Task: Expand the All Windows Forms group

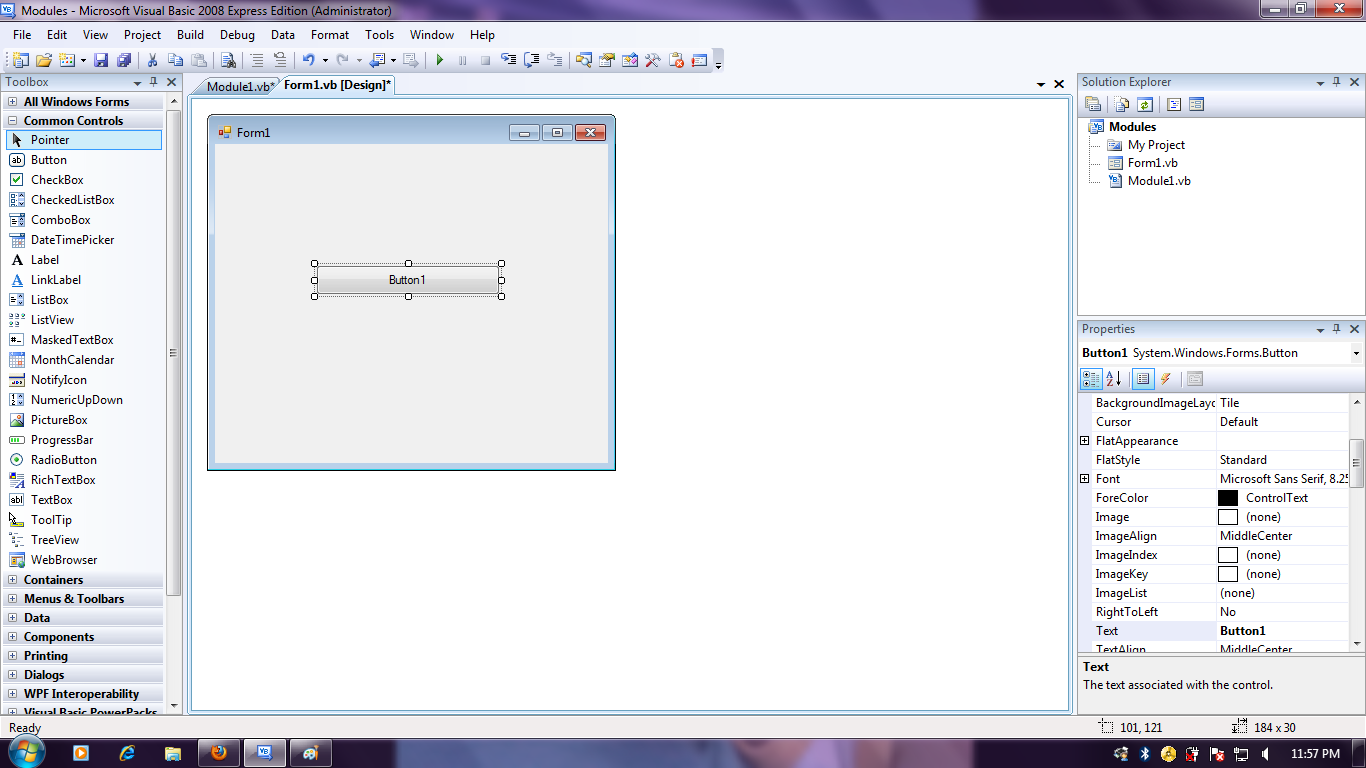Action: (12, 102)
